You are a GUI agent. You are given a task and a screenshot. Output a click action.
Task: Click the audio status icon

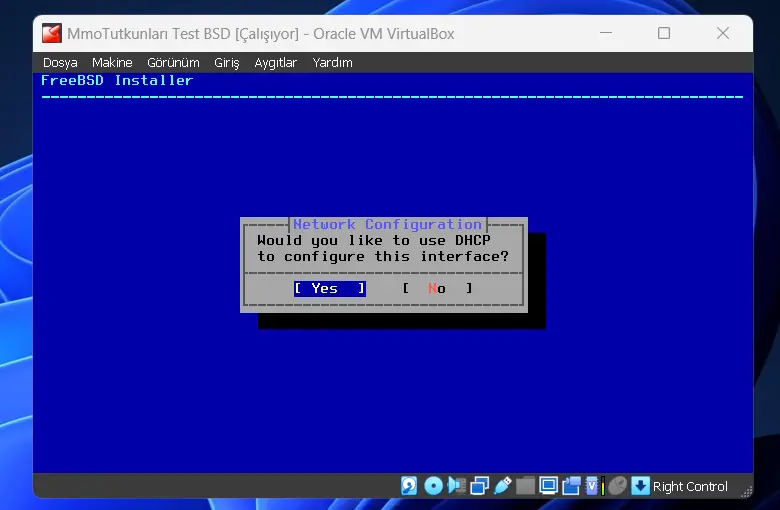(x=457, y=486)
